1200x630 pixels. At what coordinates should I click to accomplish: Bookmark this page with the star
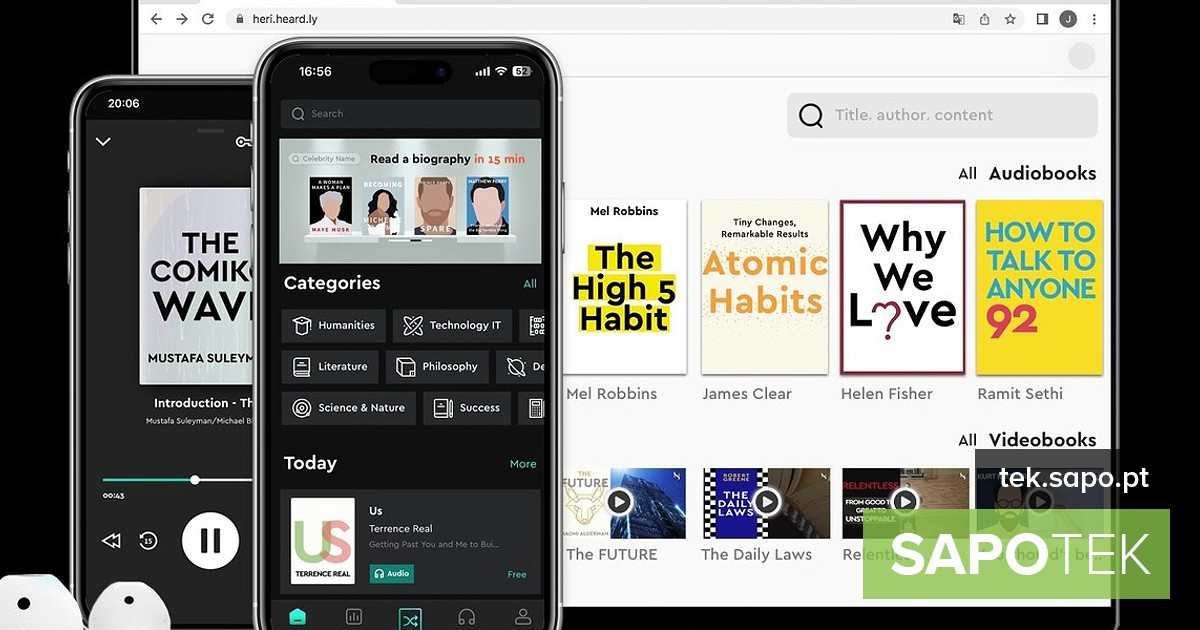pyautogui.click(x=1010, y=19)
